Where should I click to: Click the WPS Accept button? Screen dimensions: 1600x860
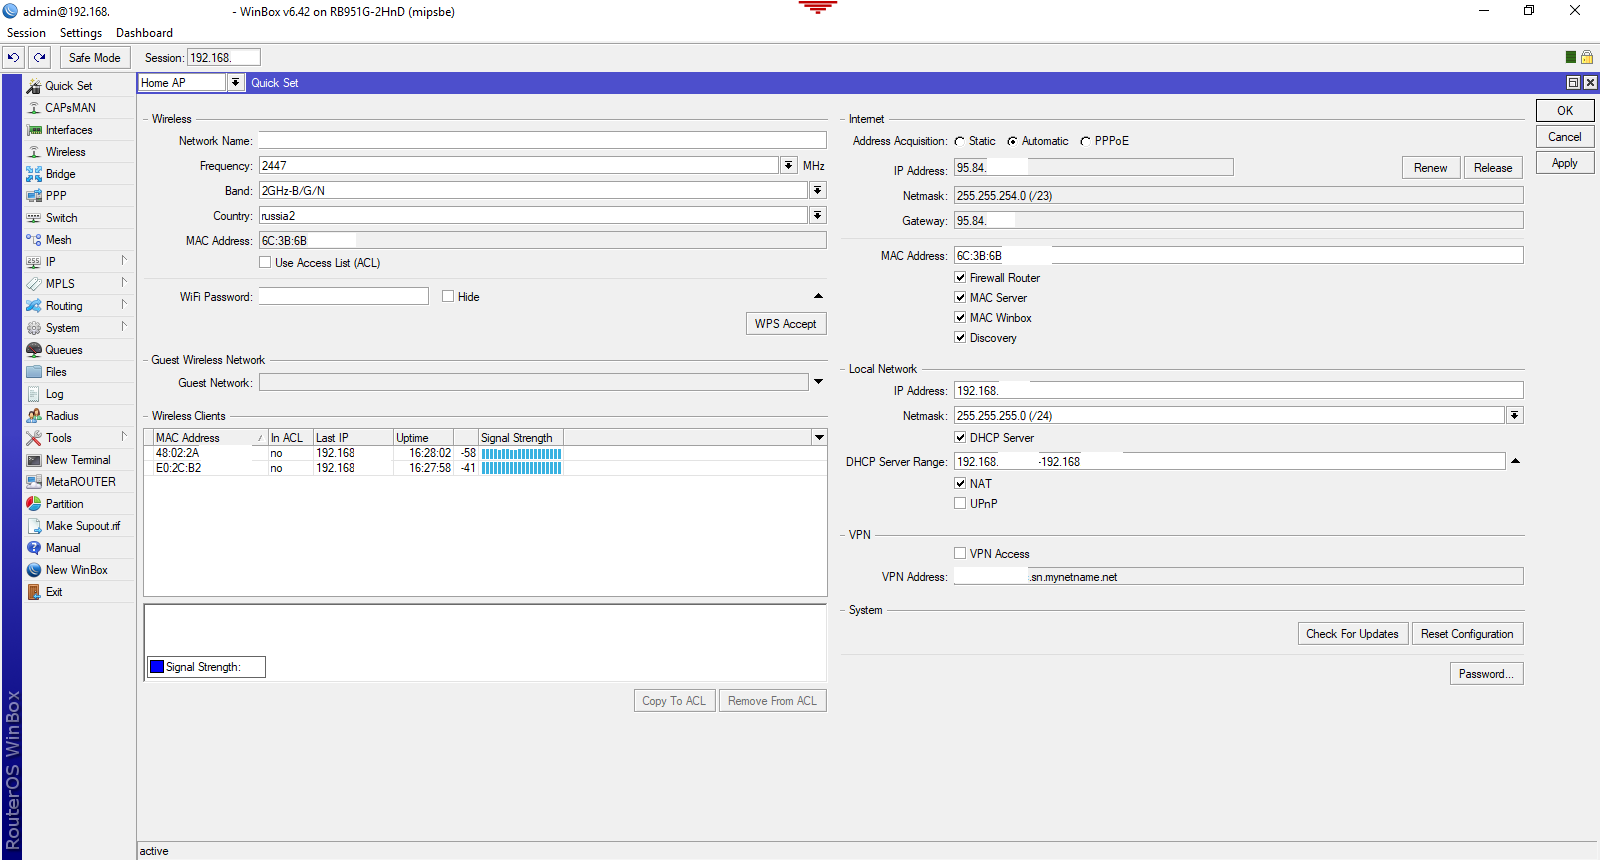coord(786,323)
